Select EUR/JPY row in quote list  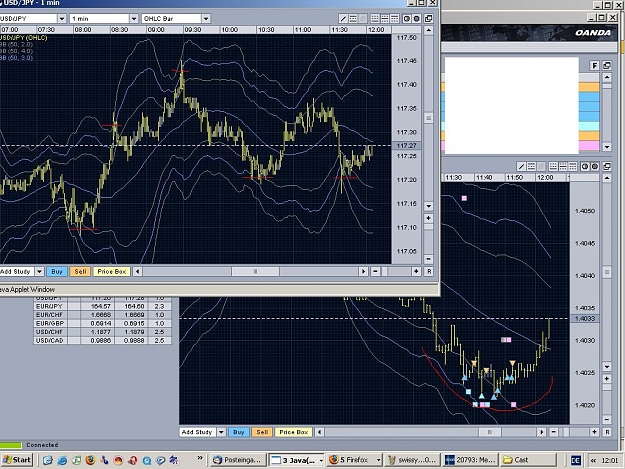click(x=102, y=306)
